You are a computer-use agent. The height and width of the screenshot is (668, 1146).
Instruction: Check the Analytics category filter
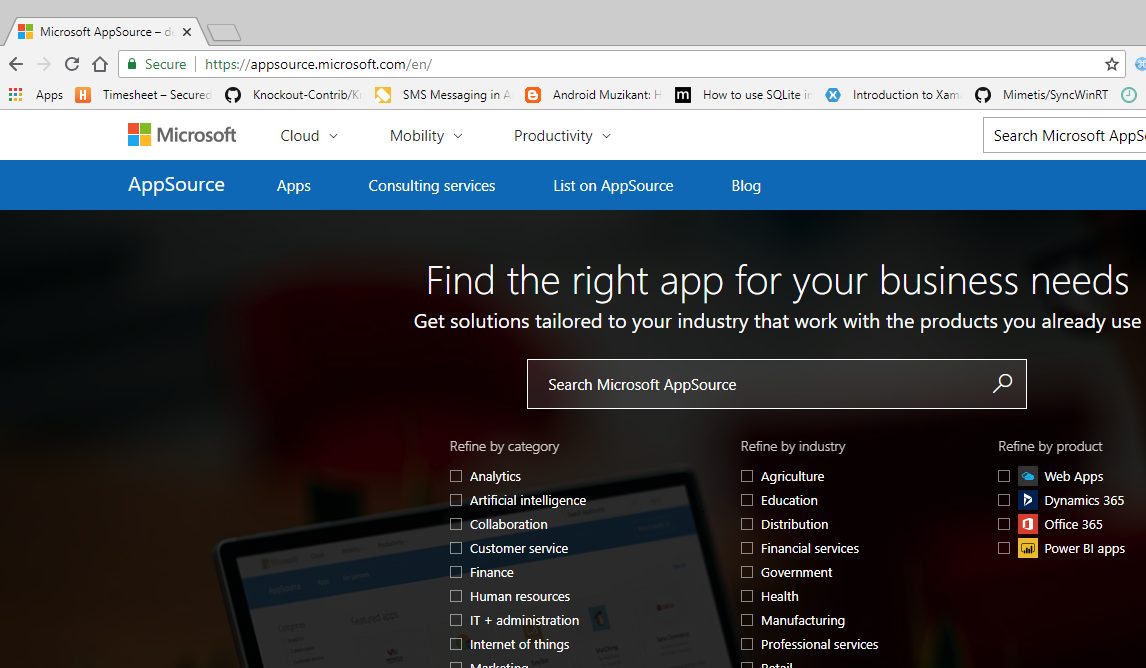tap(455, 476)
